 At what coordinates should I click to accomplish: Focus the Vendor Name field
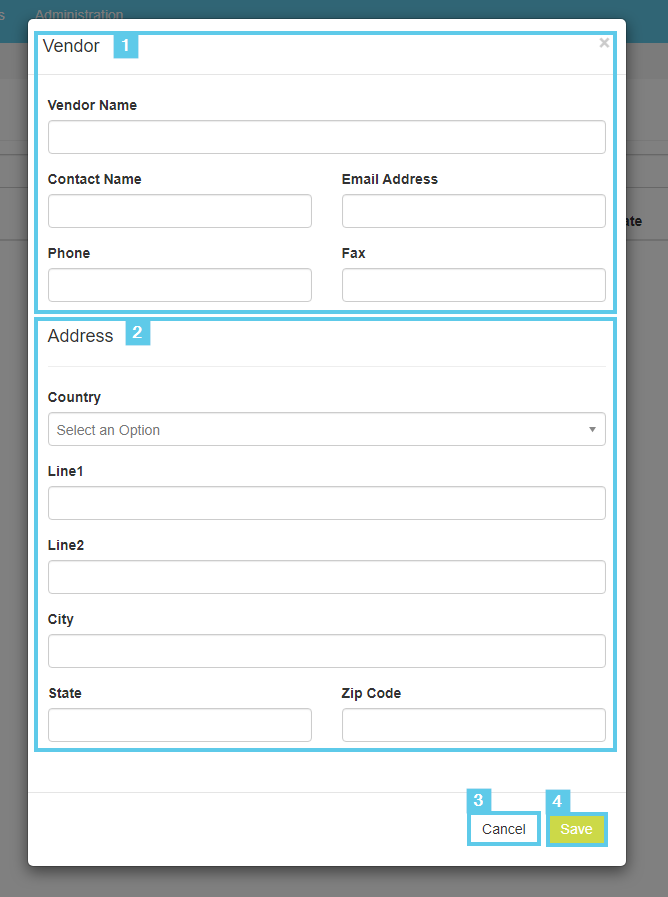[326, 137]
